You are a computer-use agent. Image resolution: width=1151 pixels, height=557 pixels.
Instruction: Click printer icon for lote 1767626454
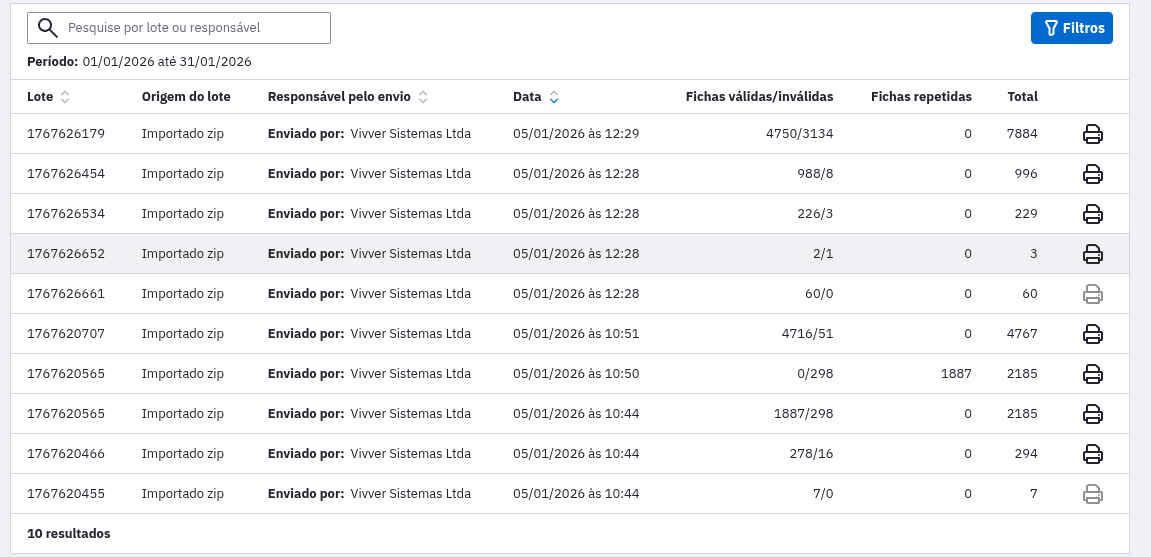[1093, 174]
